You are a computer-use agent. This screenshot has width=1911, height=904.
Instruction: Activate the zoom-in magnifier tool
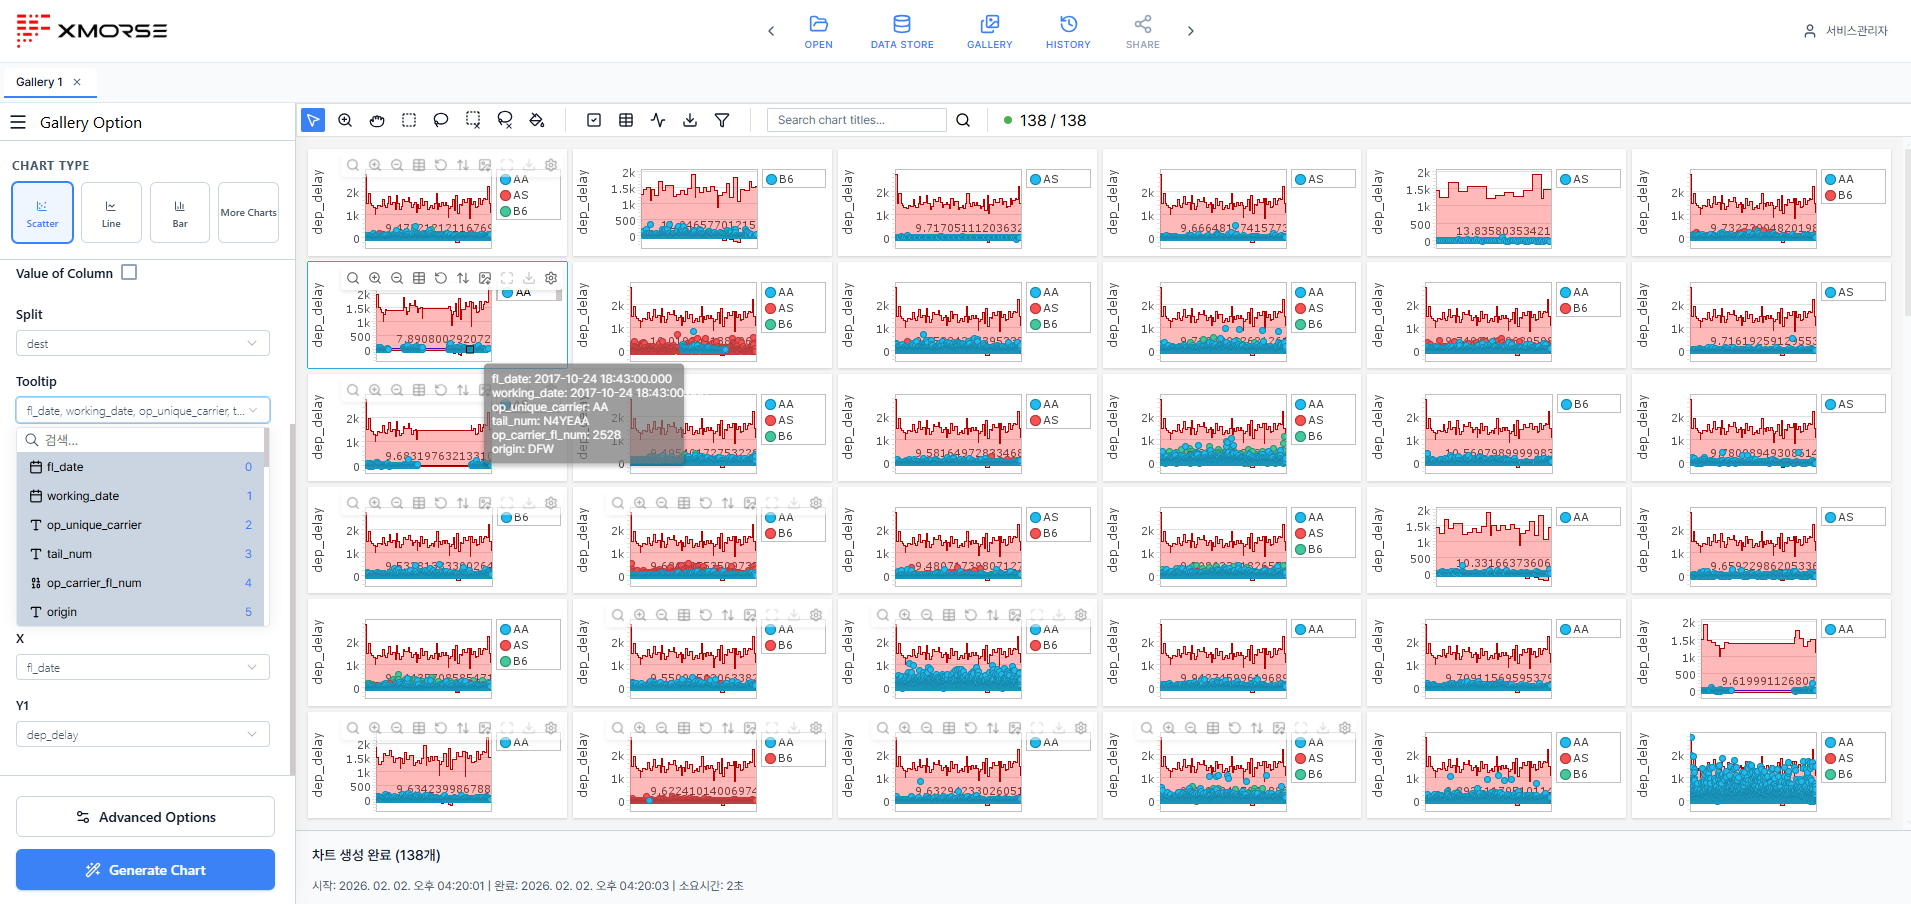[345, 120]
